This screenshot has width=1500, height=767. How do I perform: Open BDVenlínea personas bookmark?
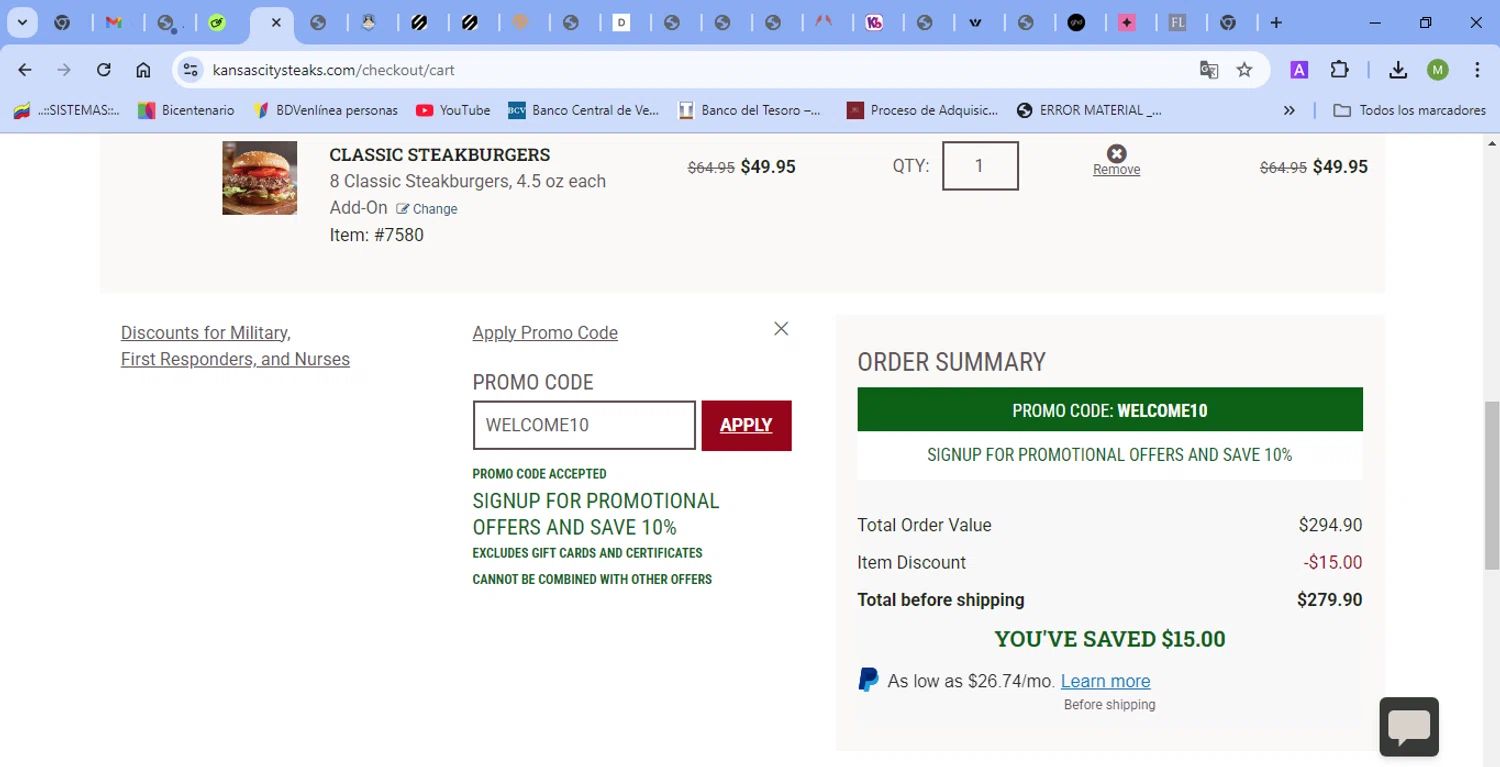coord(325,110)
